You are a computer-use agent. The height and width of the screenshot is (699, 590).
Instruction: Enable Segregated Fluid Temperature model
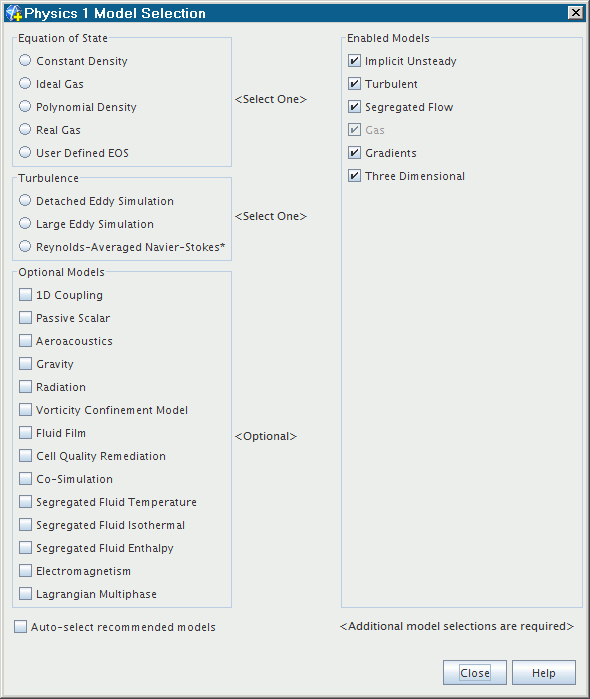tap(25, 502)
